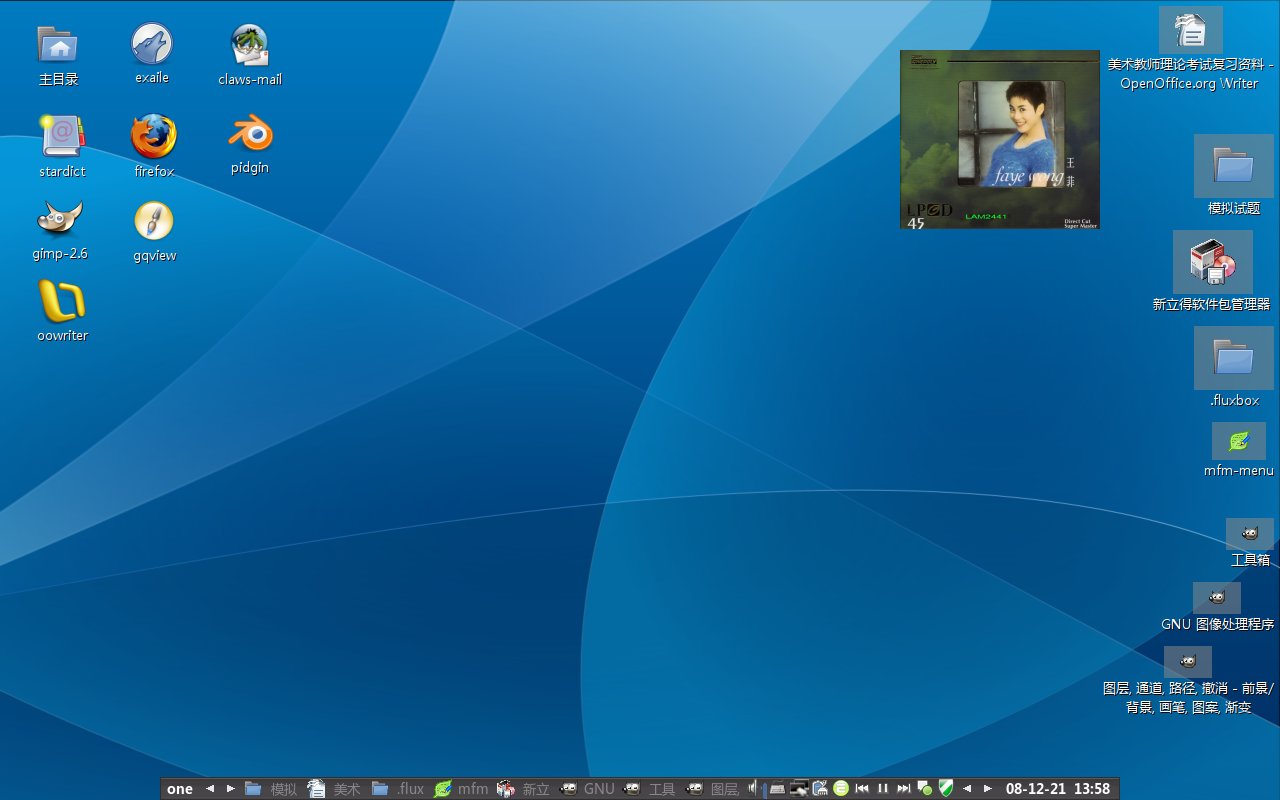This screenshot has height=800, width=1280.
Task: Open the network monitors tray icon
Action: tap(799, 789)
